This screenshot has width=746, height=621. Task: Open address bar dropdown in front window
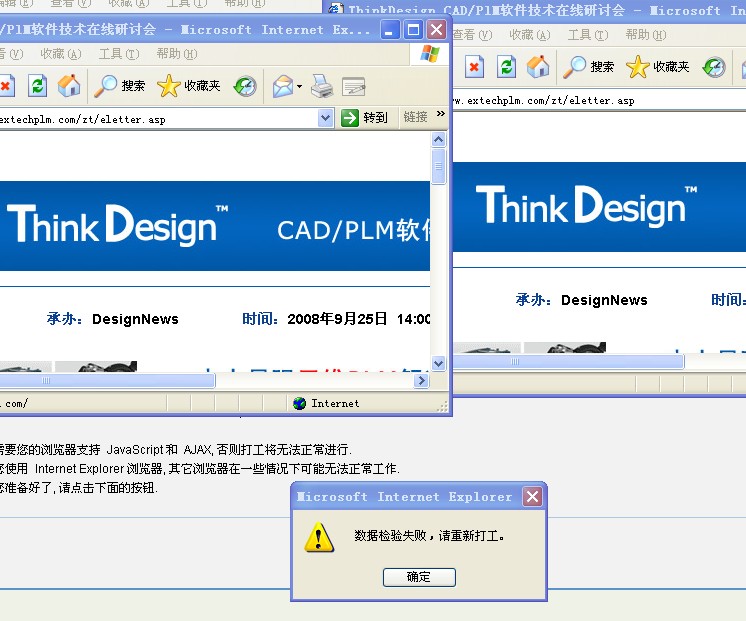coord(325,118)
